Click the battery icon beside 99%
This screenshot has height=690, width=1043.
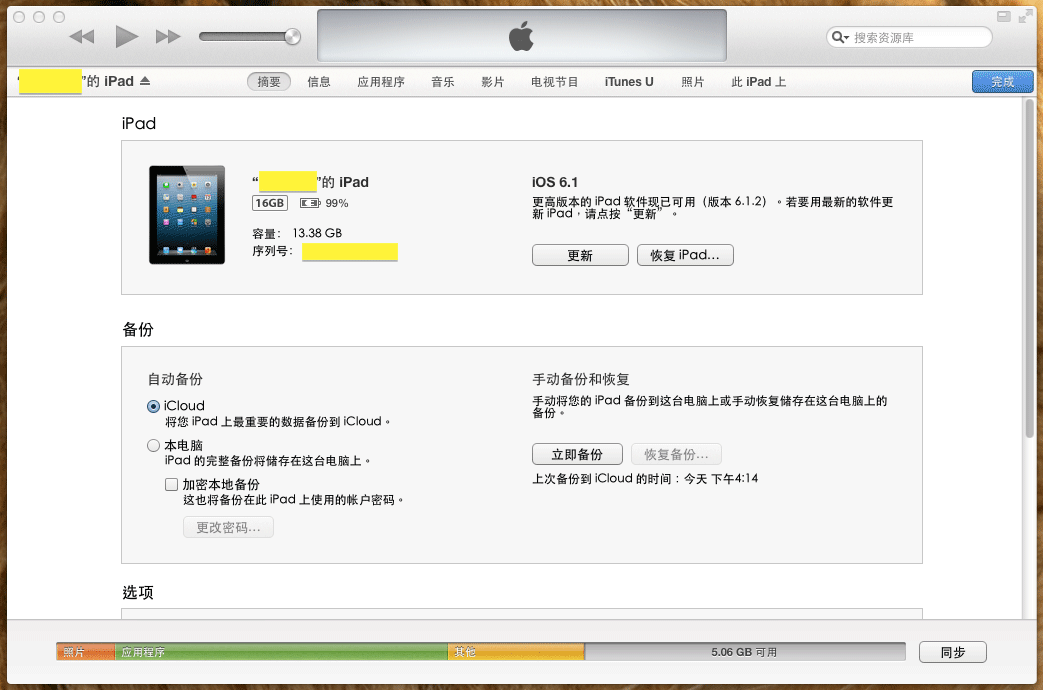[310, 203]
